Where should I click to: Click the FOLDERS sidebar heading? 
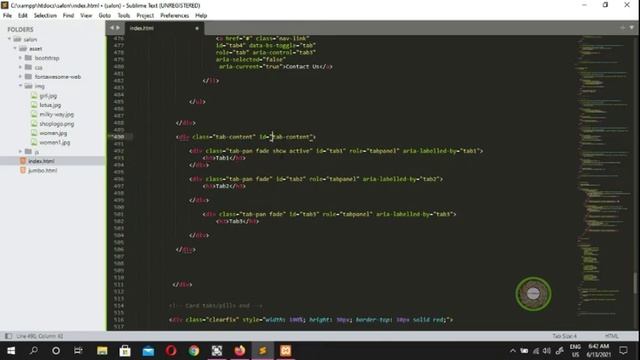click(x=20, y=29)
